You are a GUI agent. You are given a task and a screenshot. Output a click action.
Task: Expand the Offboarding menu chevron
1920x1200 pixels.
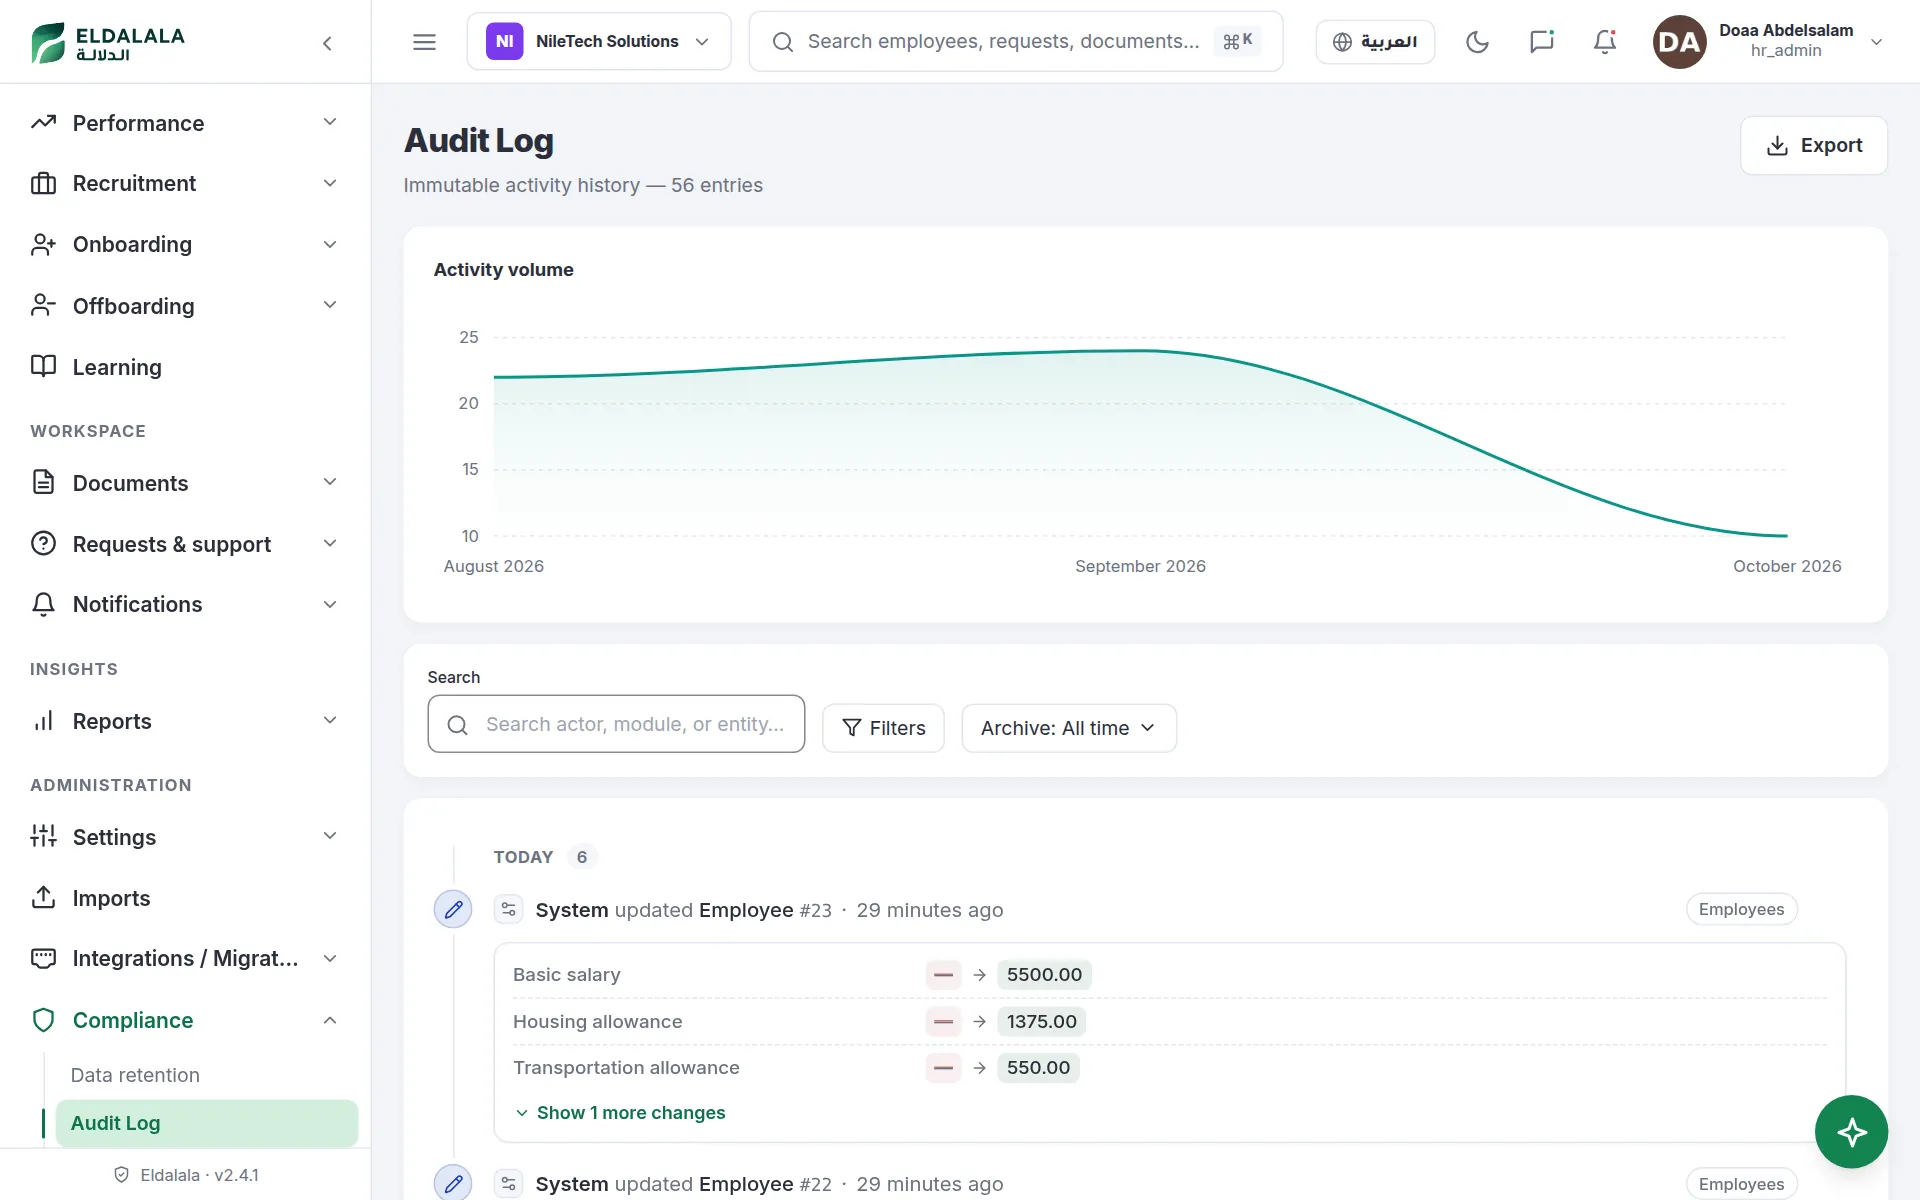pyautogui.click(x=330, y=305)
